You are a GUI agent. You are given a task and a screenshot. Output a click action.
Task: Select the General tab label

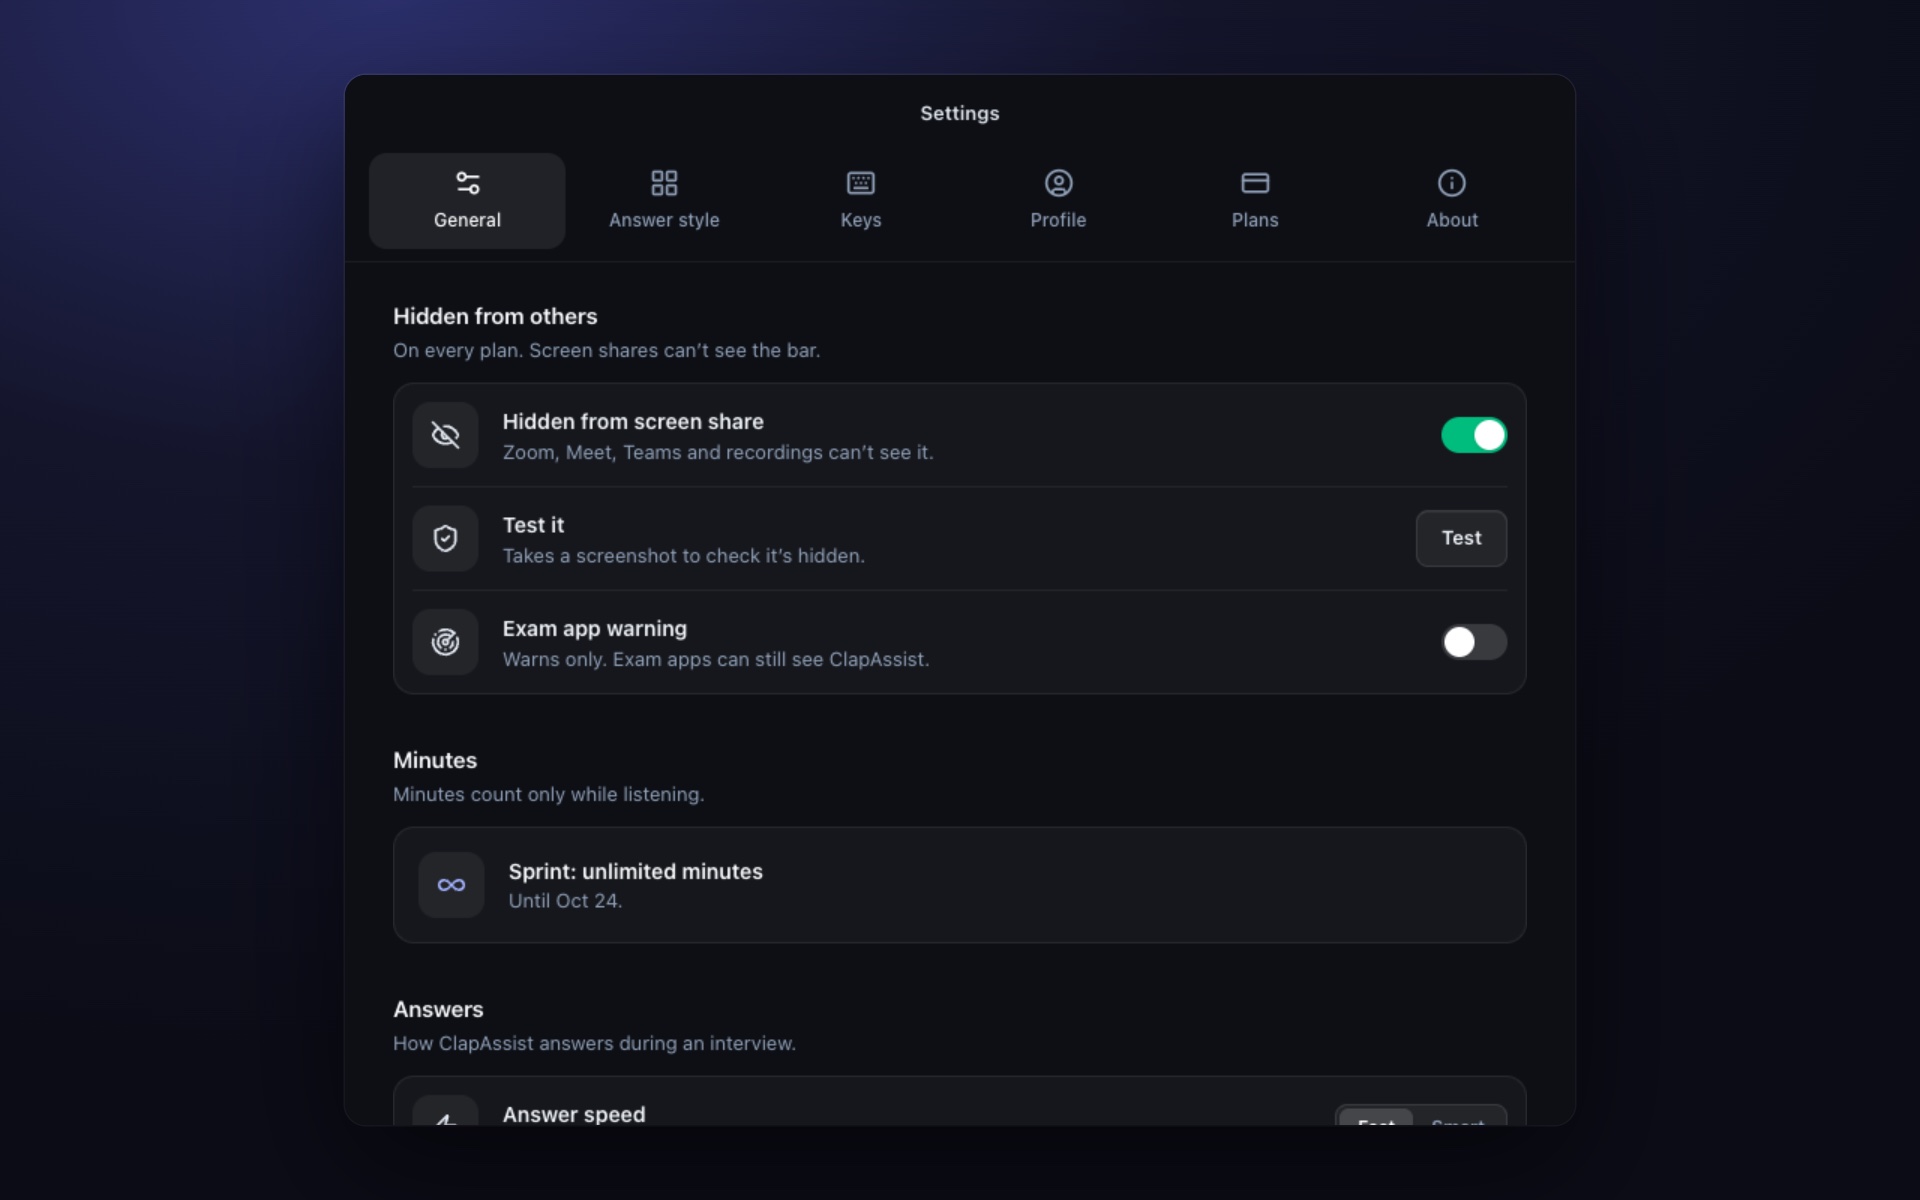467,220
